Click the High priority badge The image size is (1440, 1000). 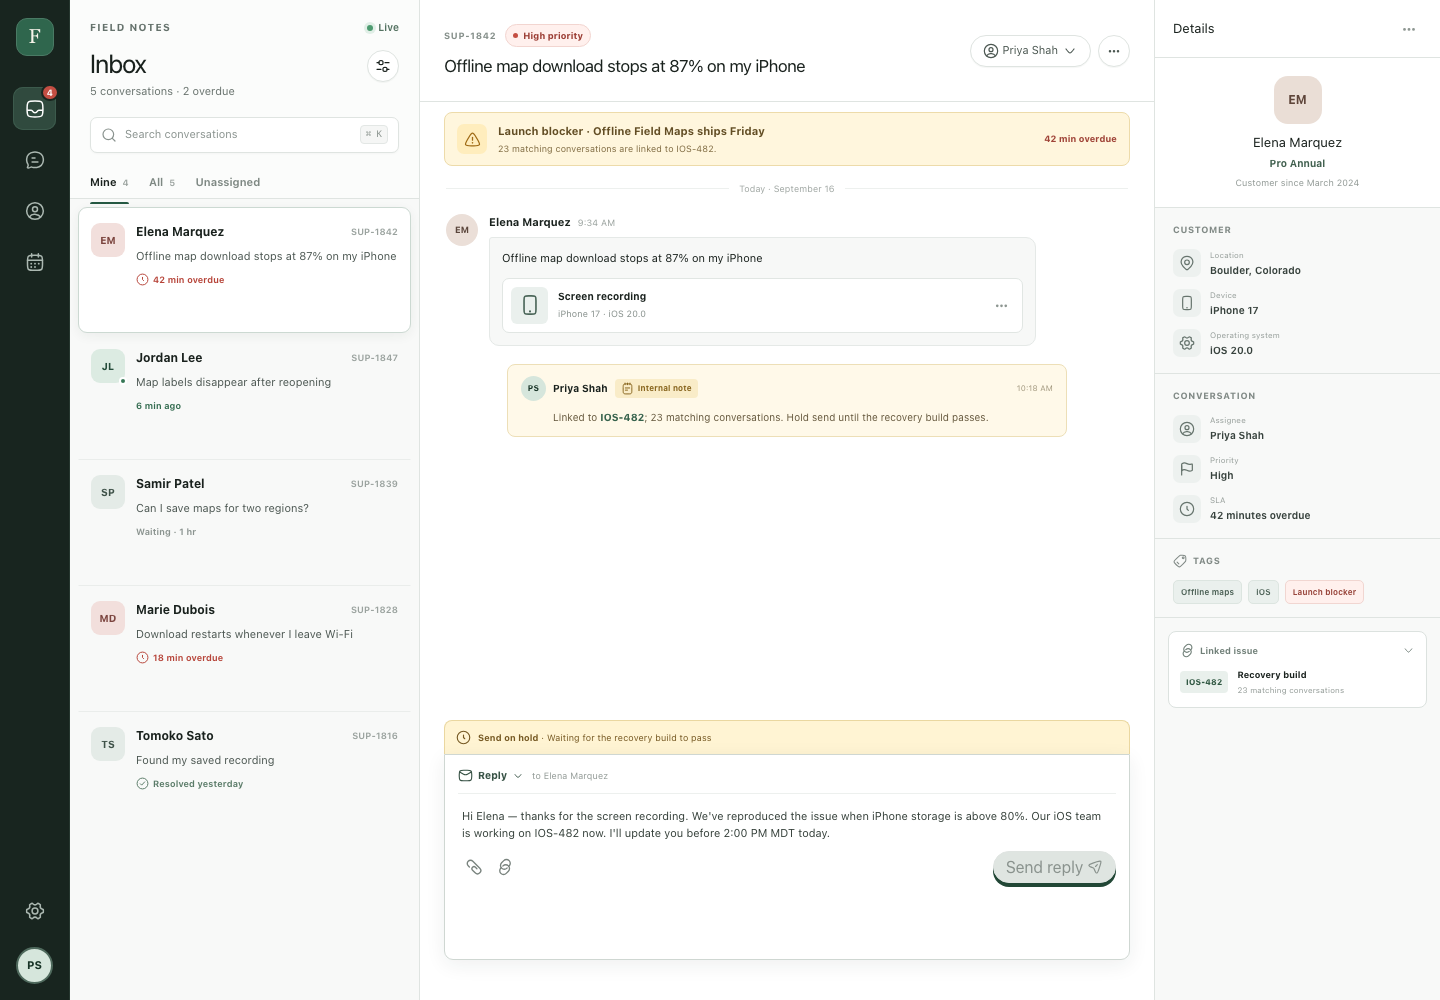548,36
